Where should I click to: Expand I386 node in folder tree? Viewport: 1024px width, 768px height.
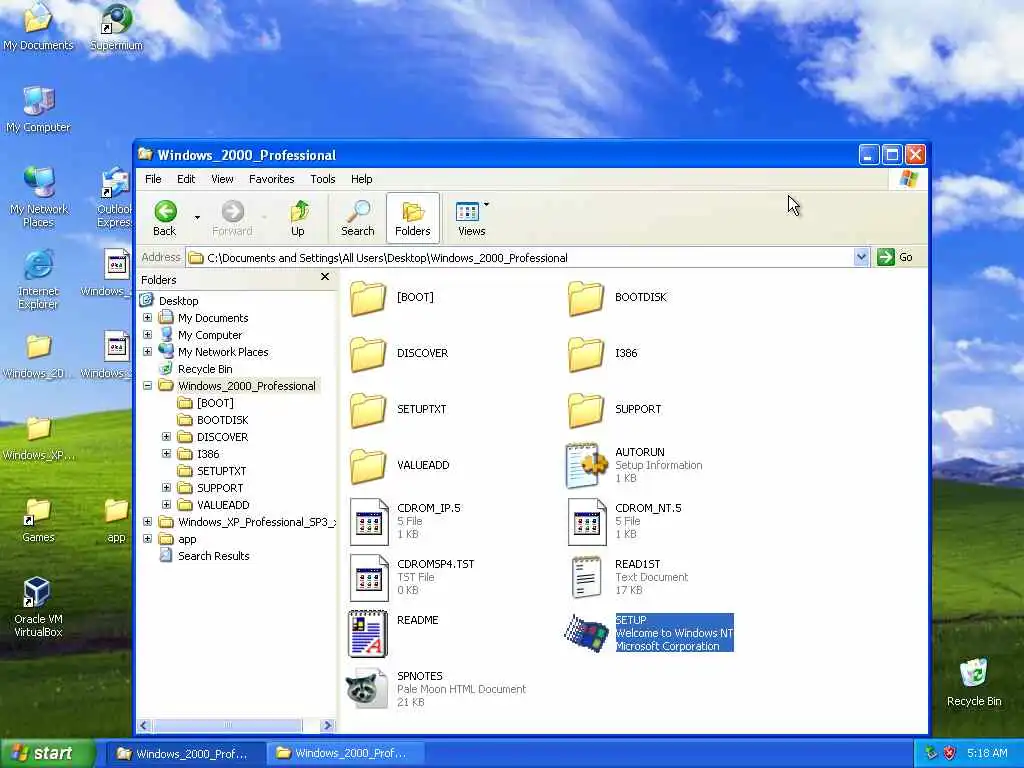pyautogui.click(x=167, y=453)
